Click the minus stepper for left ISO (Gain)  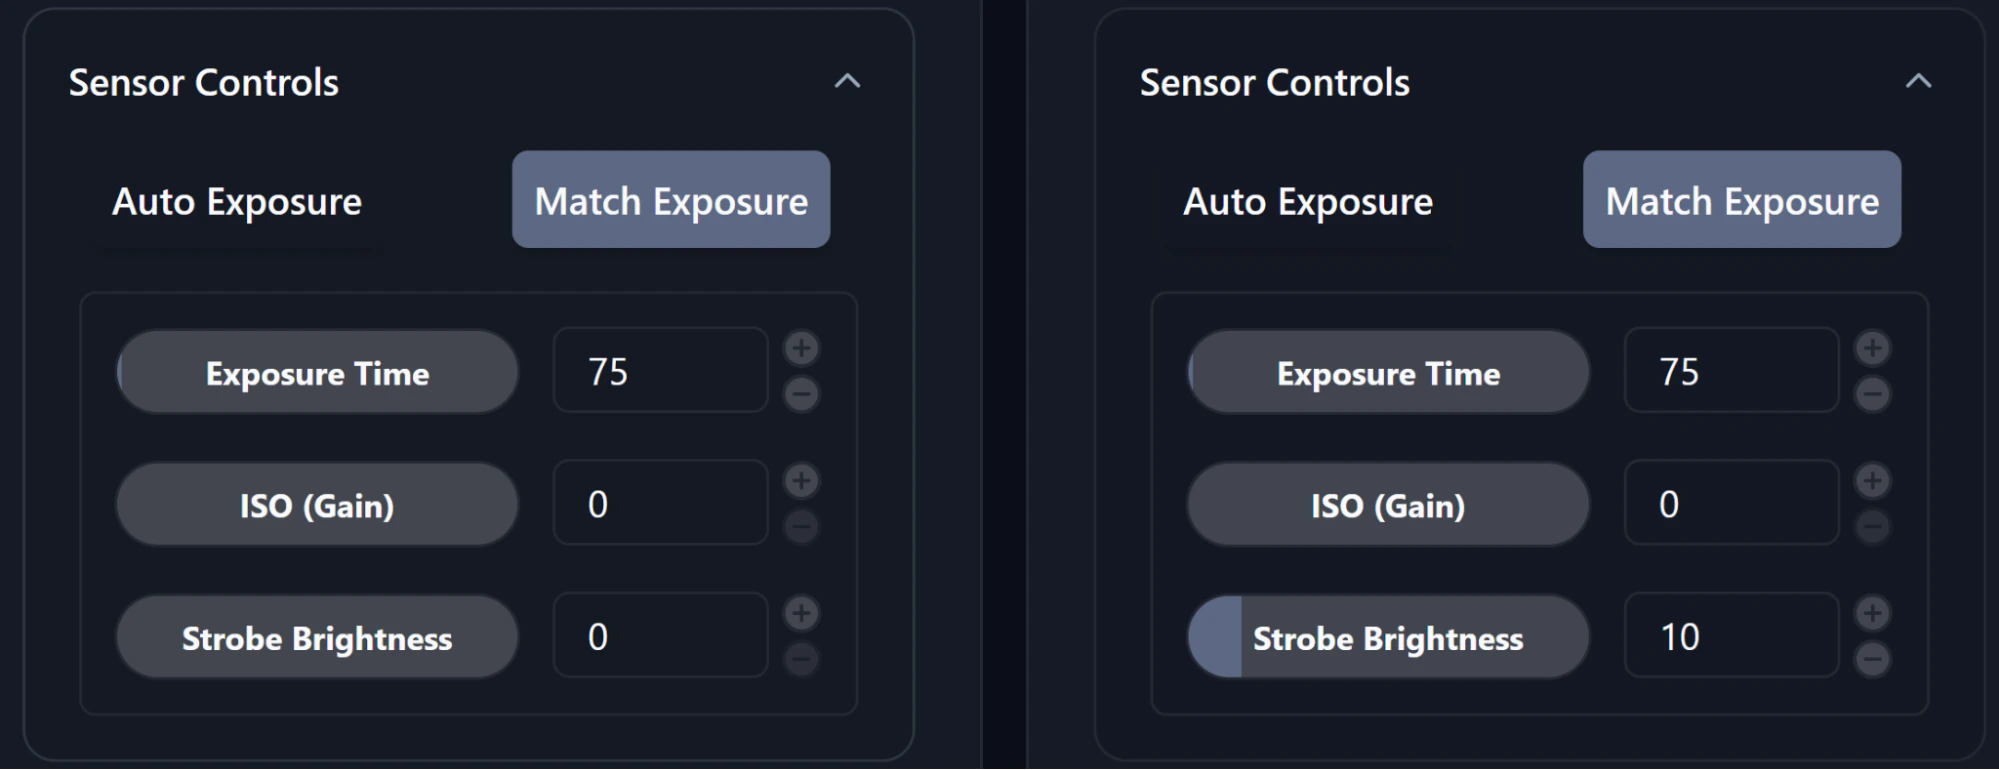[x=800, y=526]
